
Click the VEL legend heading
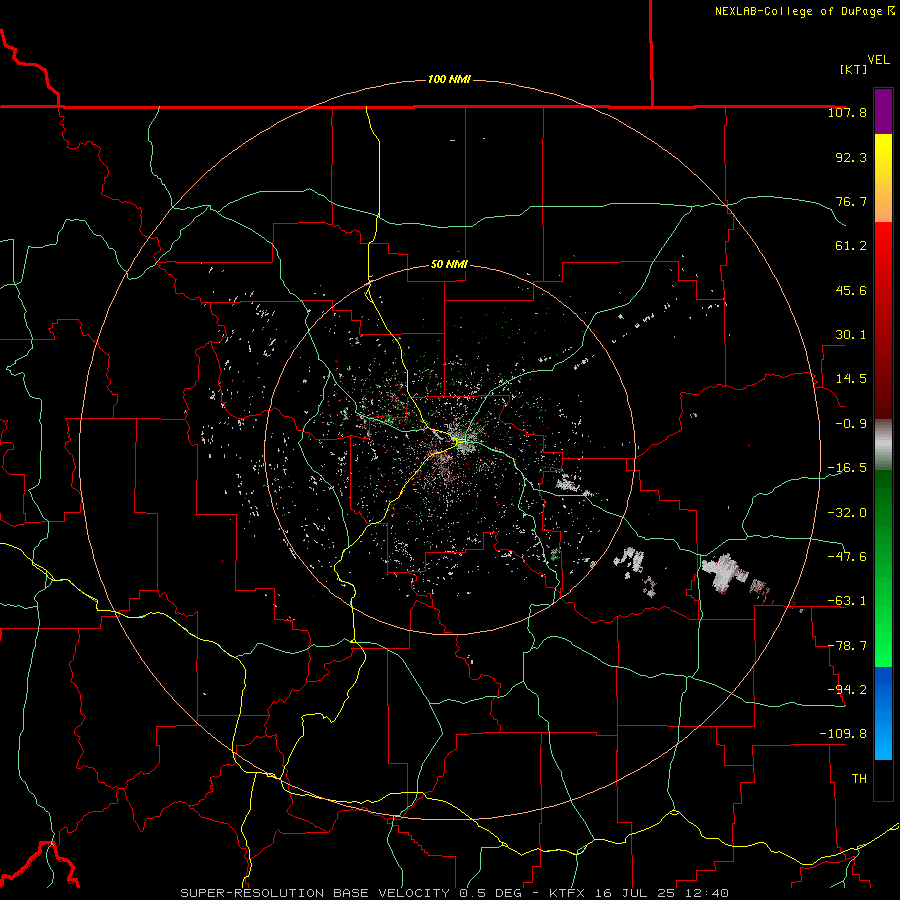coord(878,60)
